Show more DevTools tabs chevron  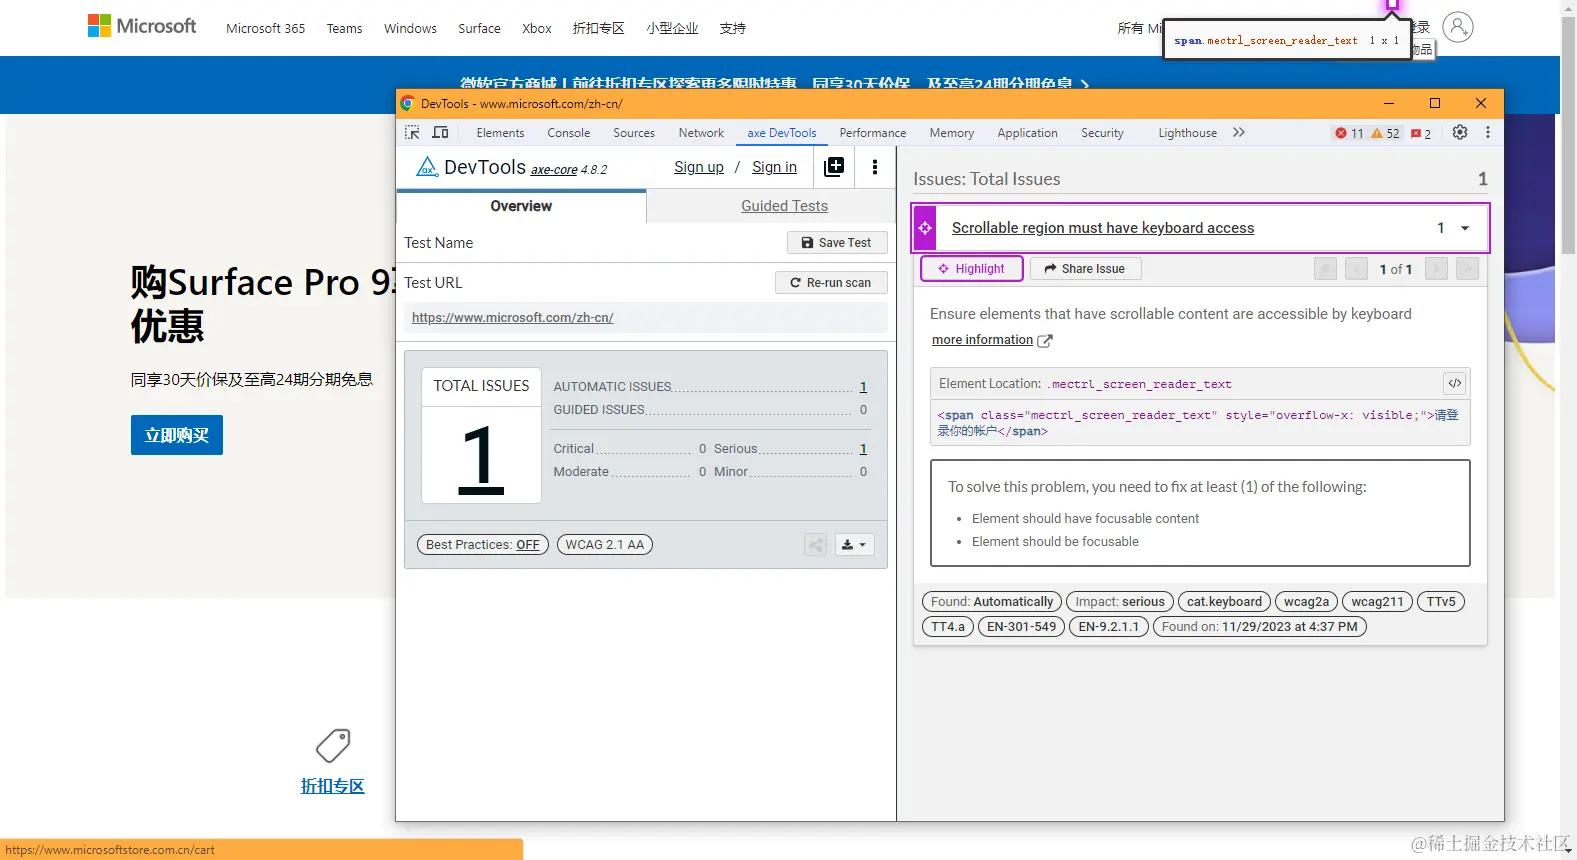coord(1239,132)
